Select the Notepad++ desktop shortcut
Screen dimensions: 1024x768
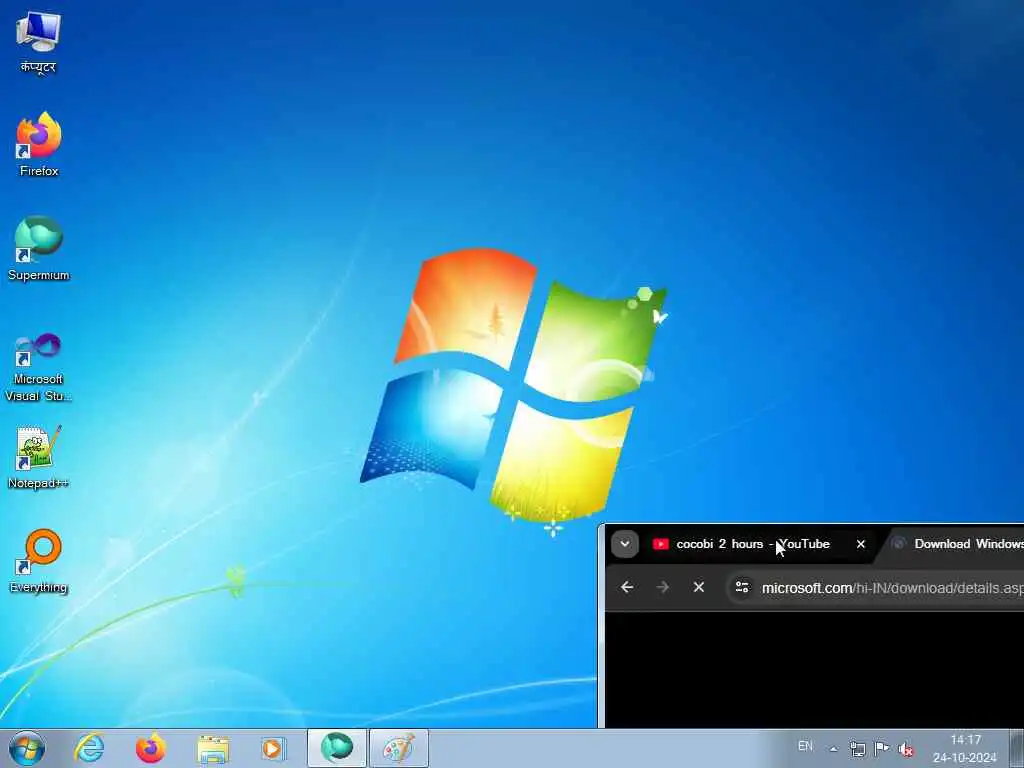(x=39, y=457)
